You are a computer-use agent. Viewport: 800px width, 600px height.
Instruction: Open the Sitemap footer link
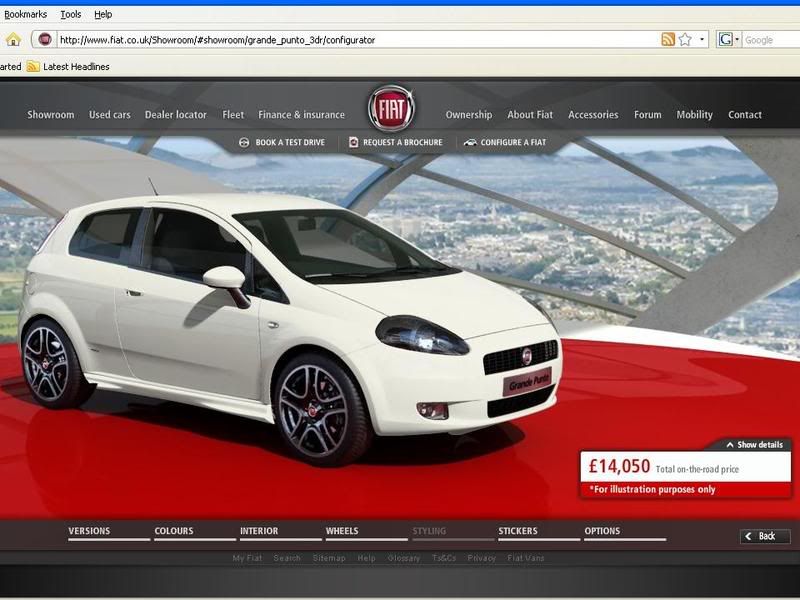click(329, 558)
